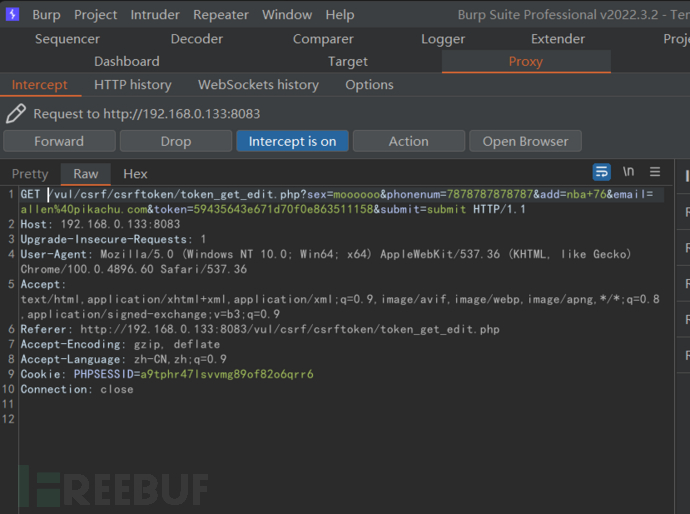Toggle the \n show non-printable characters icon
Image resolution: width=690 pixels, height=514 pixels.
click(628, 171)
